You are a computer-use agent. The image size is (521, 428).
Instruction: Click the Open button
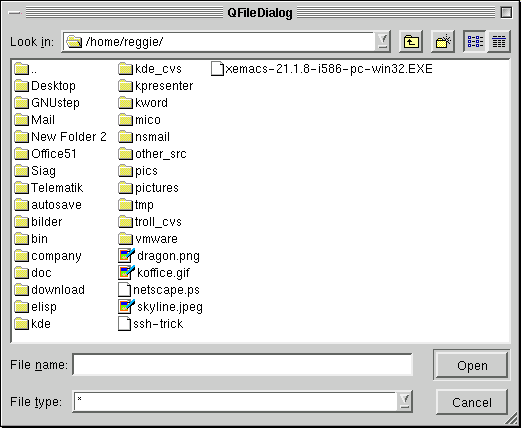472,365
